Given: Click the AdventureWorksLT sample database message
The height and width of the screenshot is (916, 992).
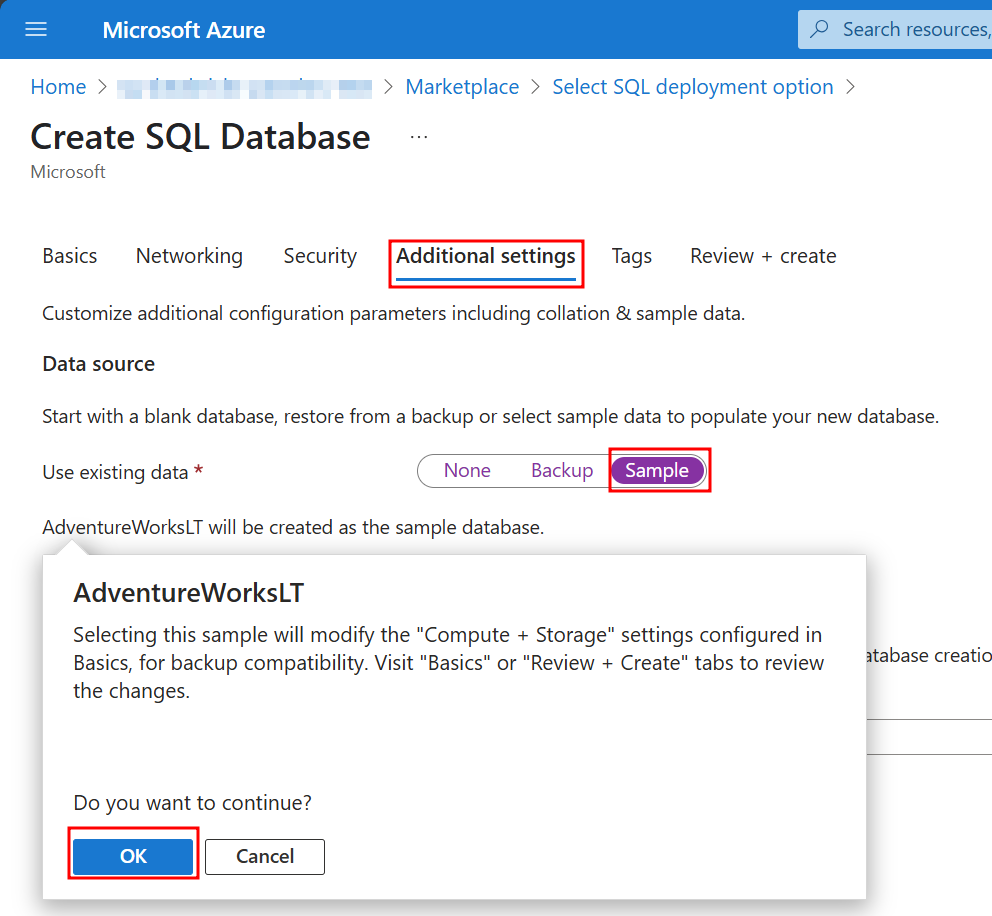Looking at the screenshot, I should (x=293, y=527).
